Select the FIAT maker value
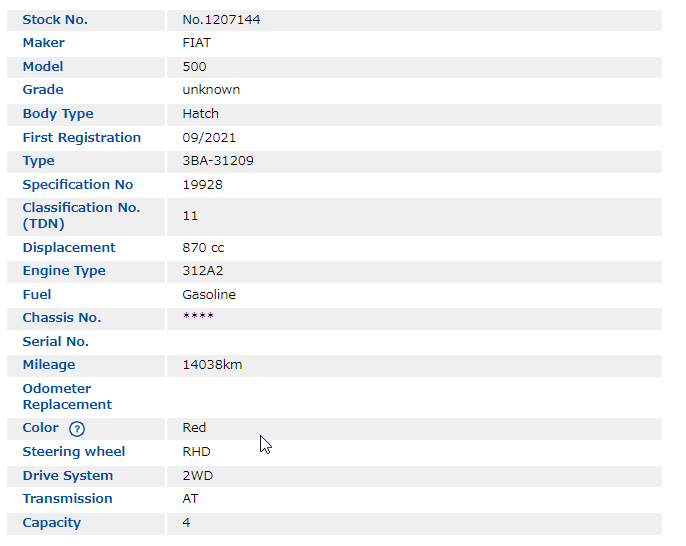This screenshot has width=686, height=546. [197, 43]
